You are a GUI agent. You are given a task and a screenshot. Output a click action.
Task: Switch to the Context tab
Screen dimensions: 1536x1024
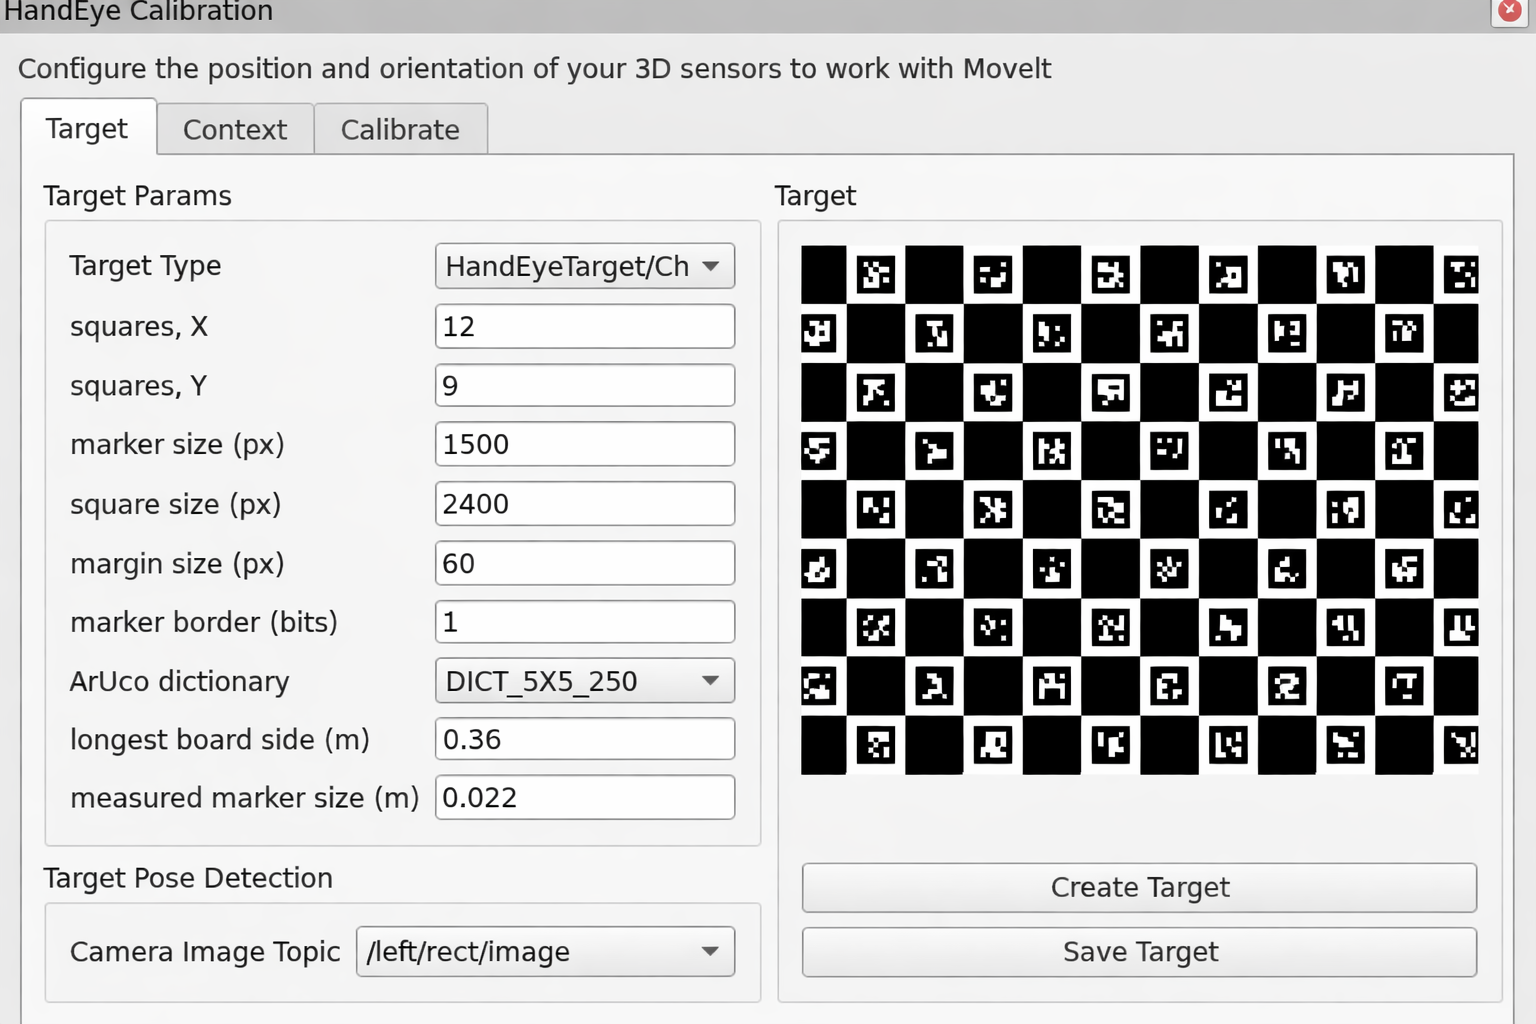click(234, 128)
